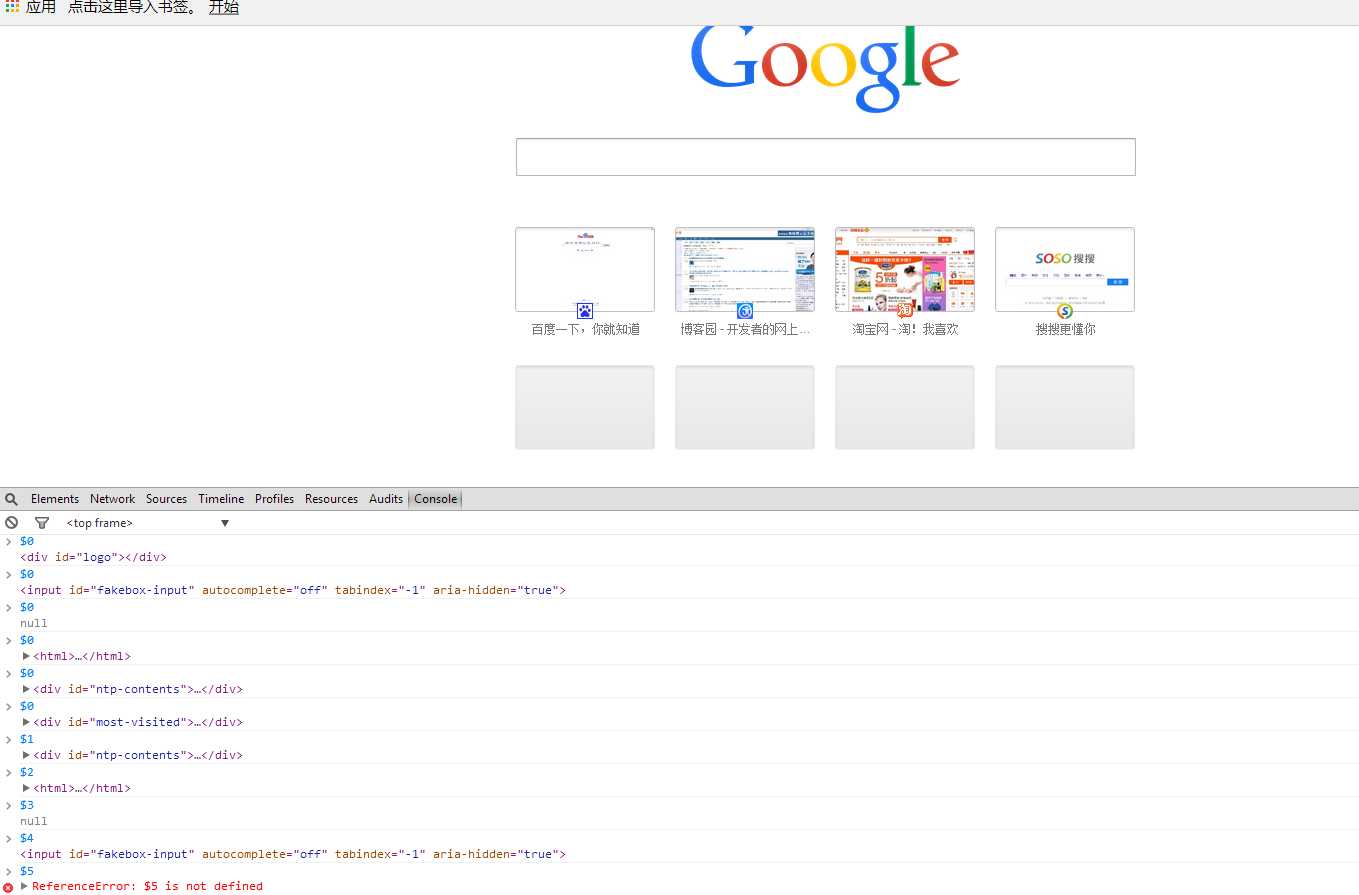Switch to the Sources tab
This screenshot has width=1359, height=895.
click(x=166, y=499)
